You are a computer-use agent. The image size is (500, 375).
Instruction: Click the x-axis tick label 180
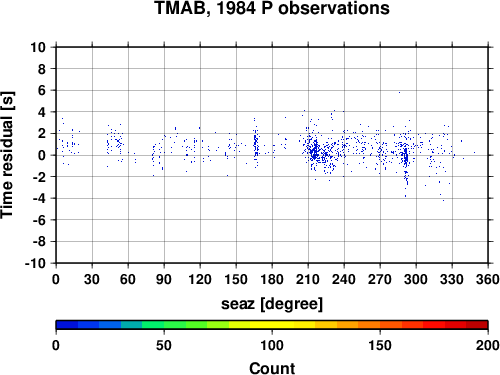pos(272,279)
